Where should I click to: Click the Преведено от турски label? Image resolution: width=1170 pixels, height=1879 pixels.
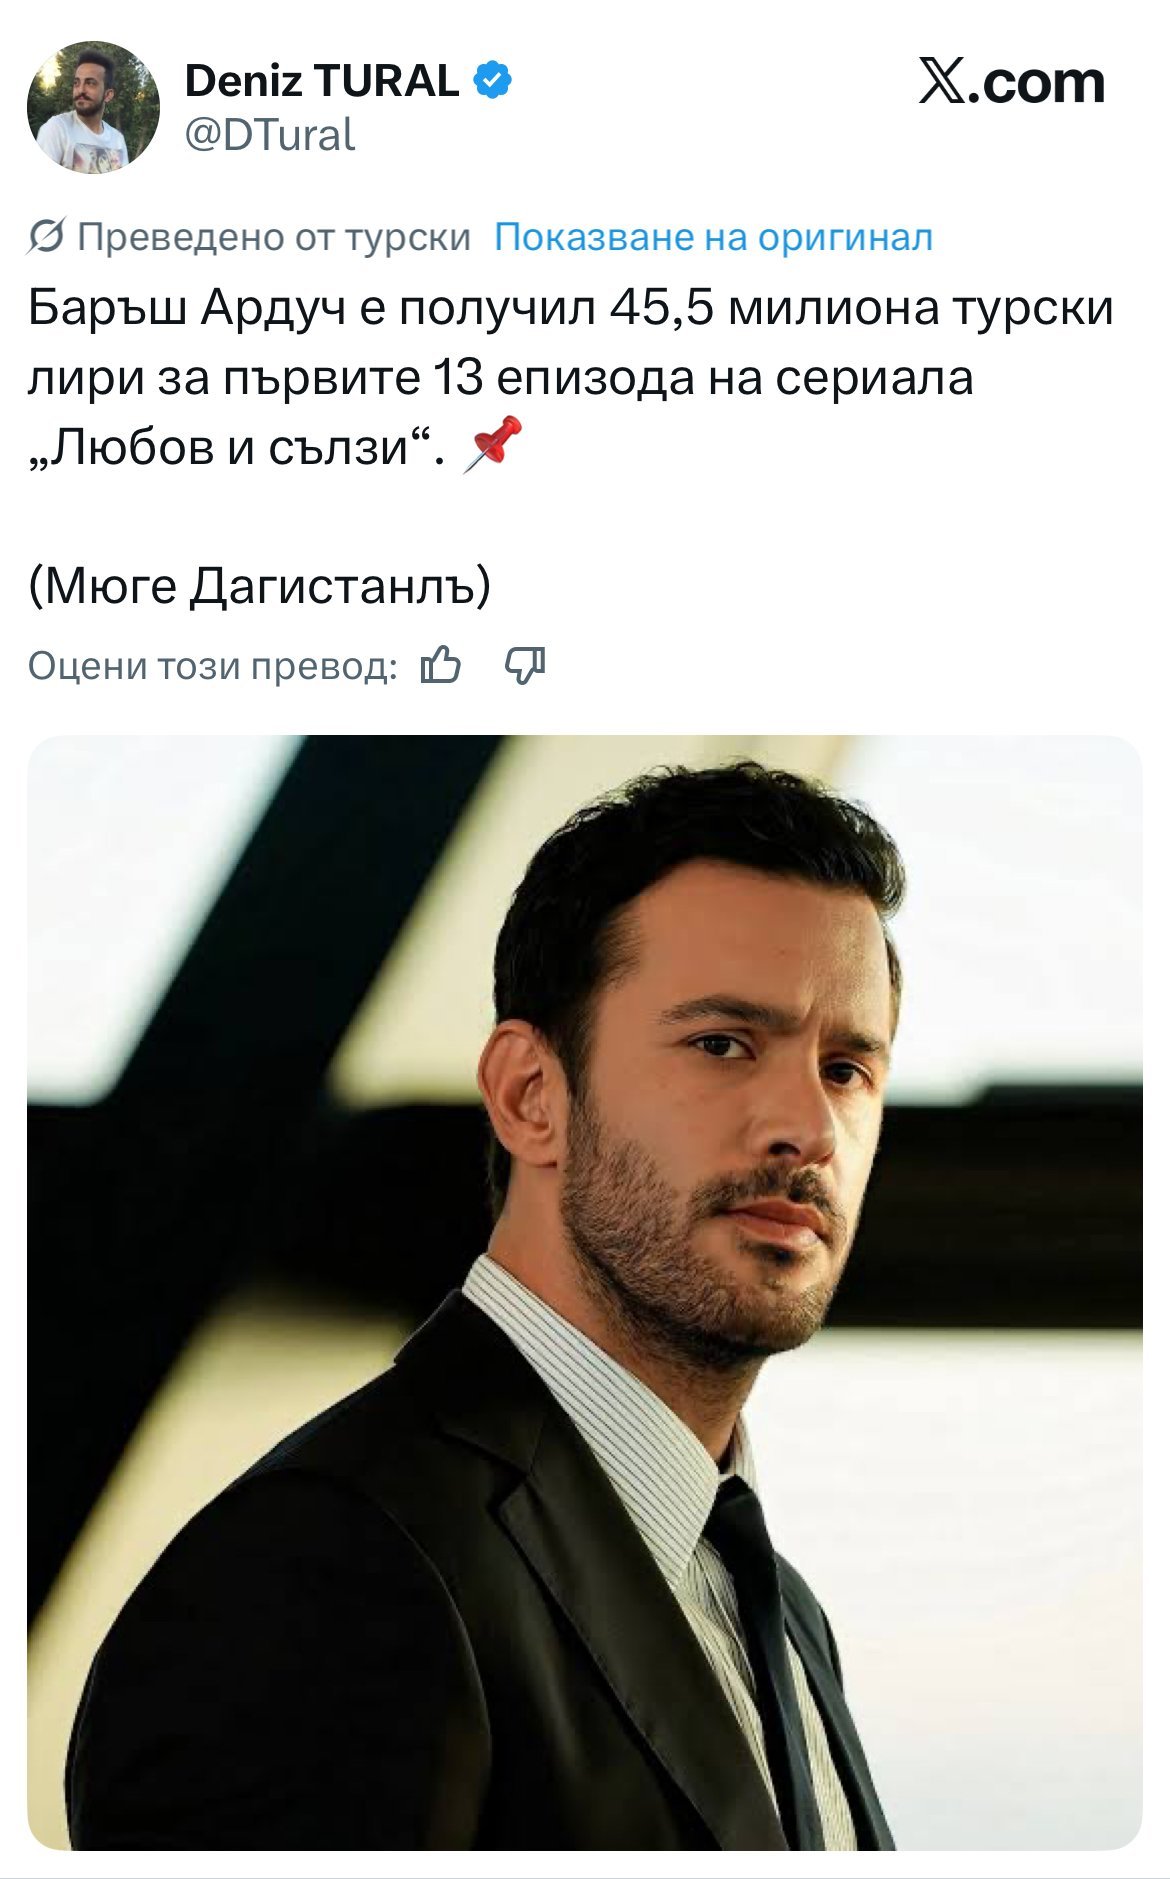274,237
